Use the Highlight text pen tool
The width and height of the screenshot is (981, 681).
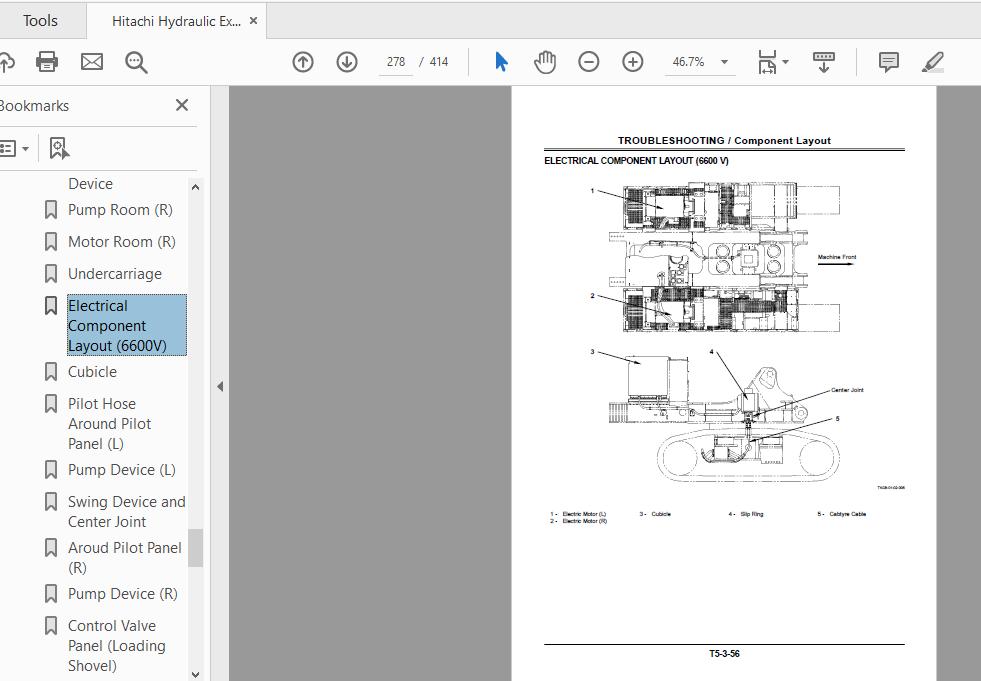(x=932, y=61)
